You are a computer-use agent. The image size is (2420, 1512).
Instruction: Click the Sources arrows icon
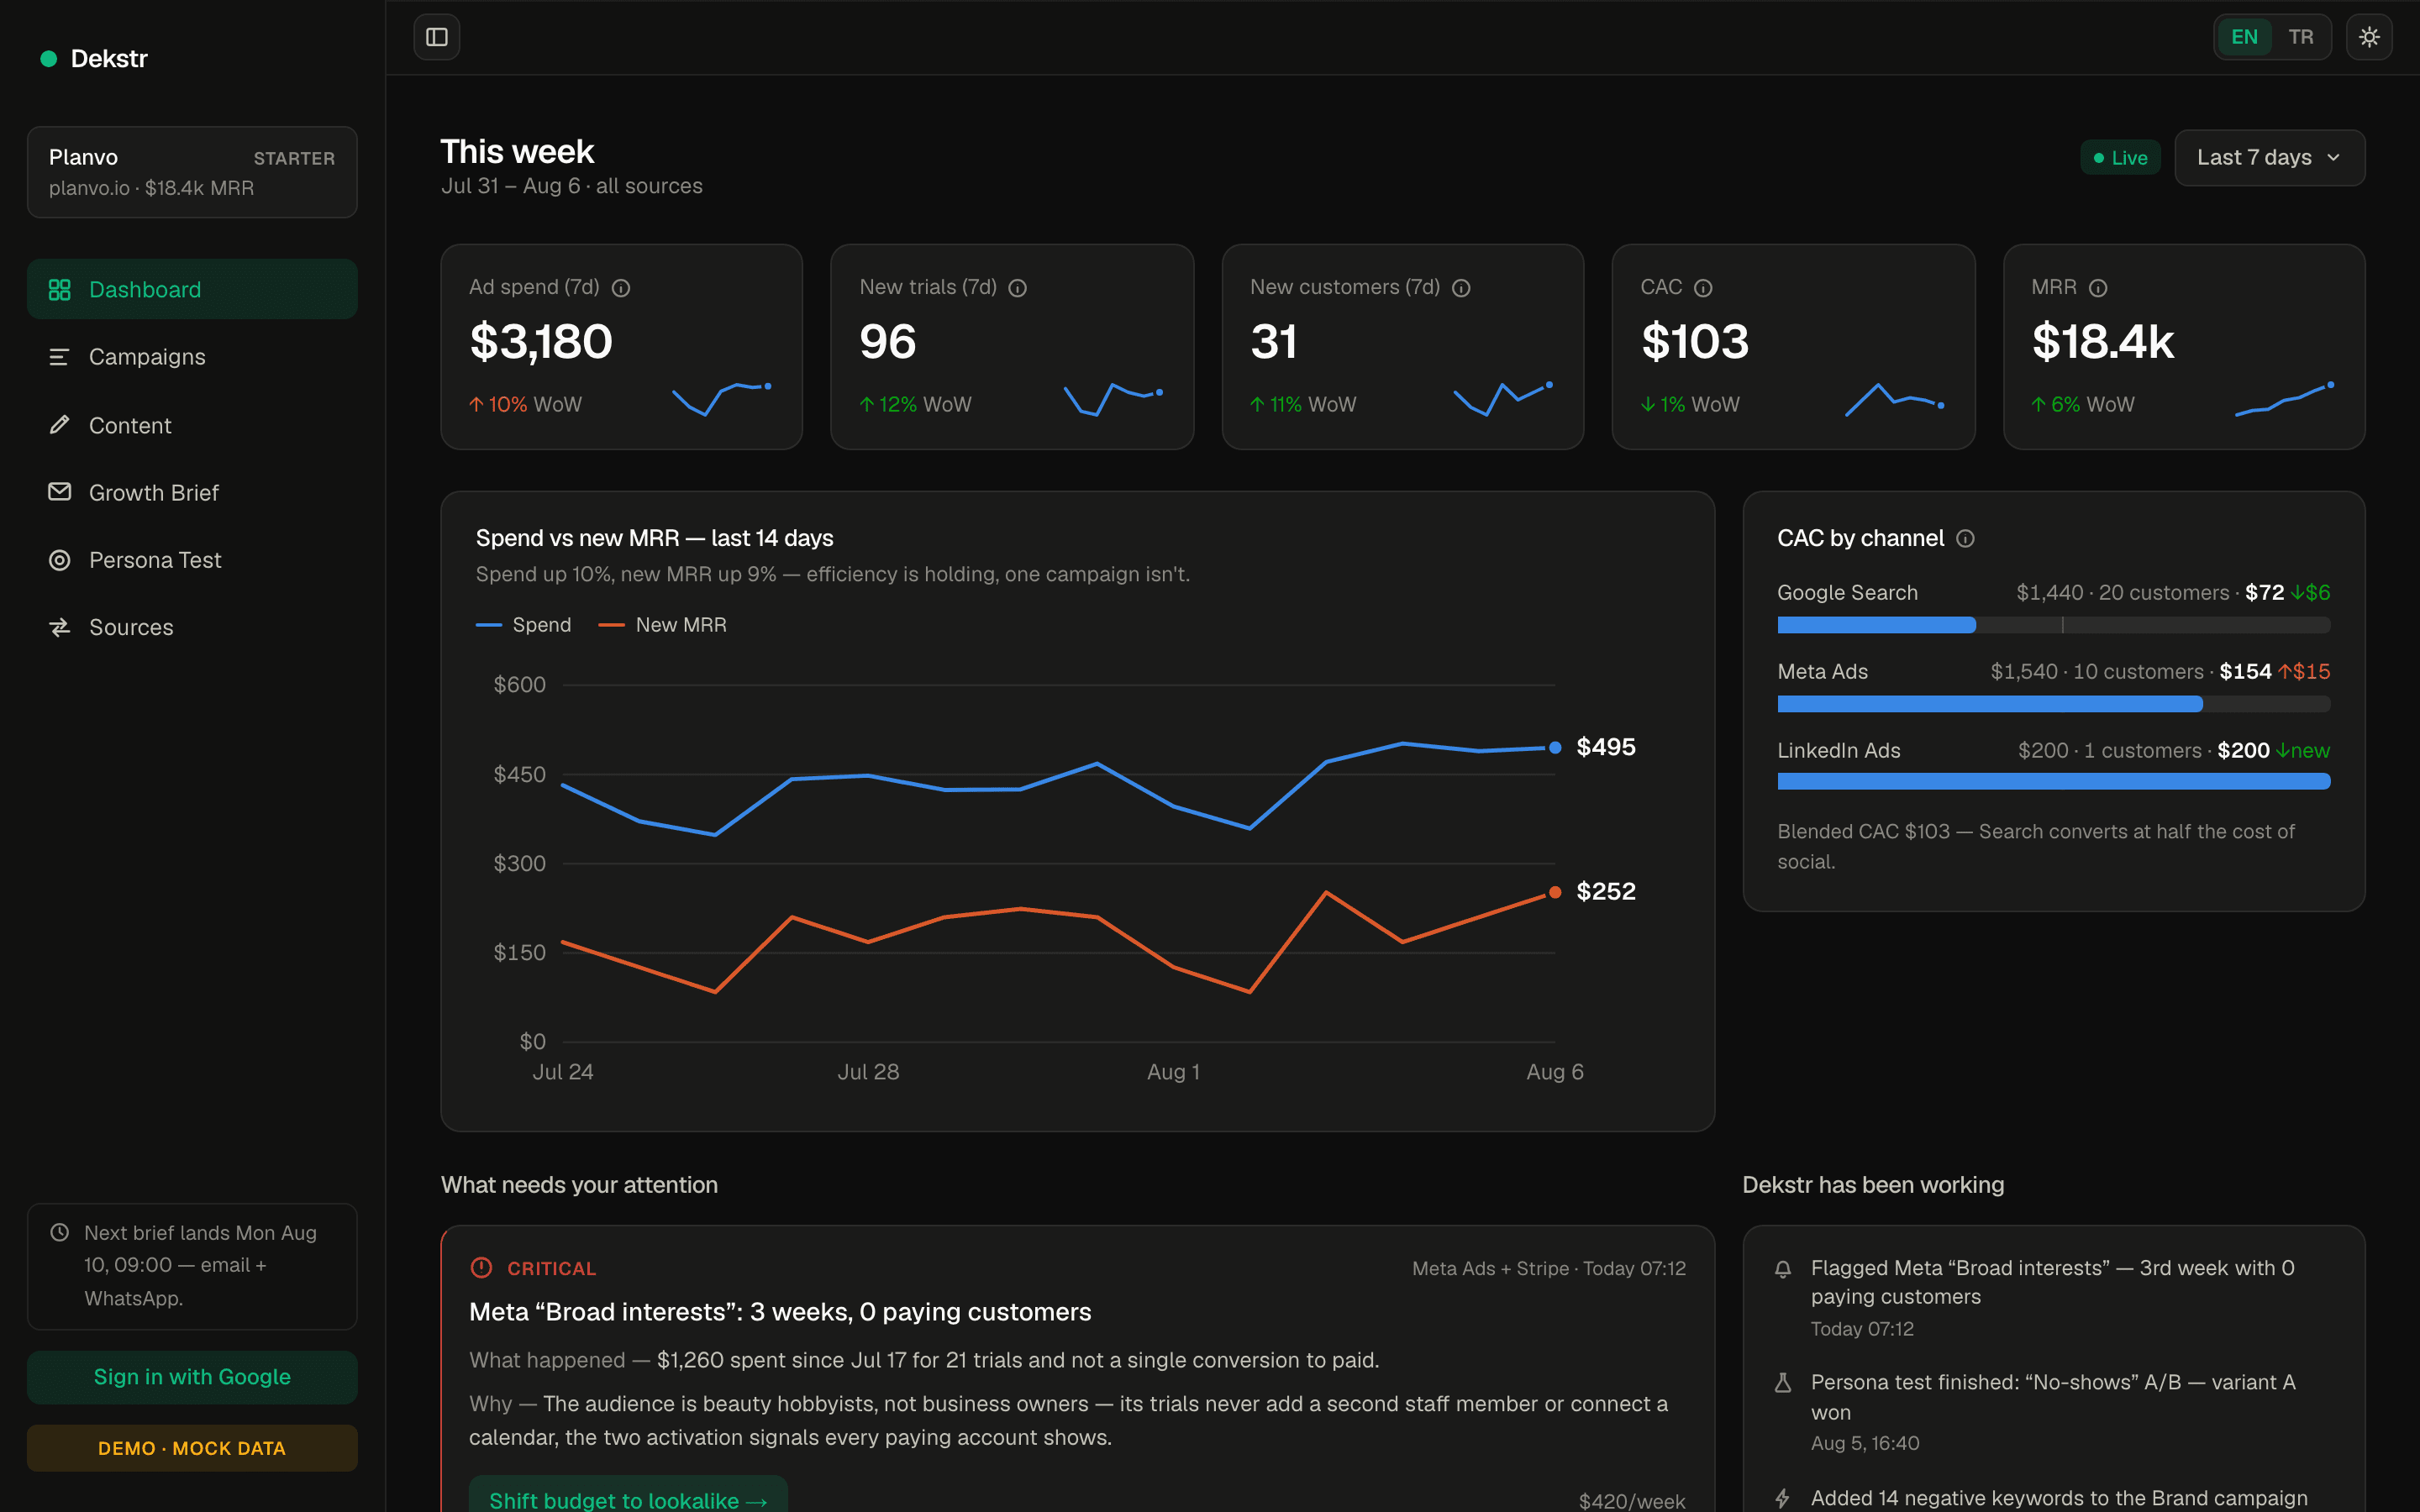pyautogui.click(x=60, y=627)
